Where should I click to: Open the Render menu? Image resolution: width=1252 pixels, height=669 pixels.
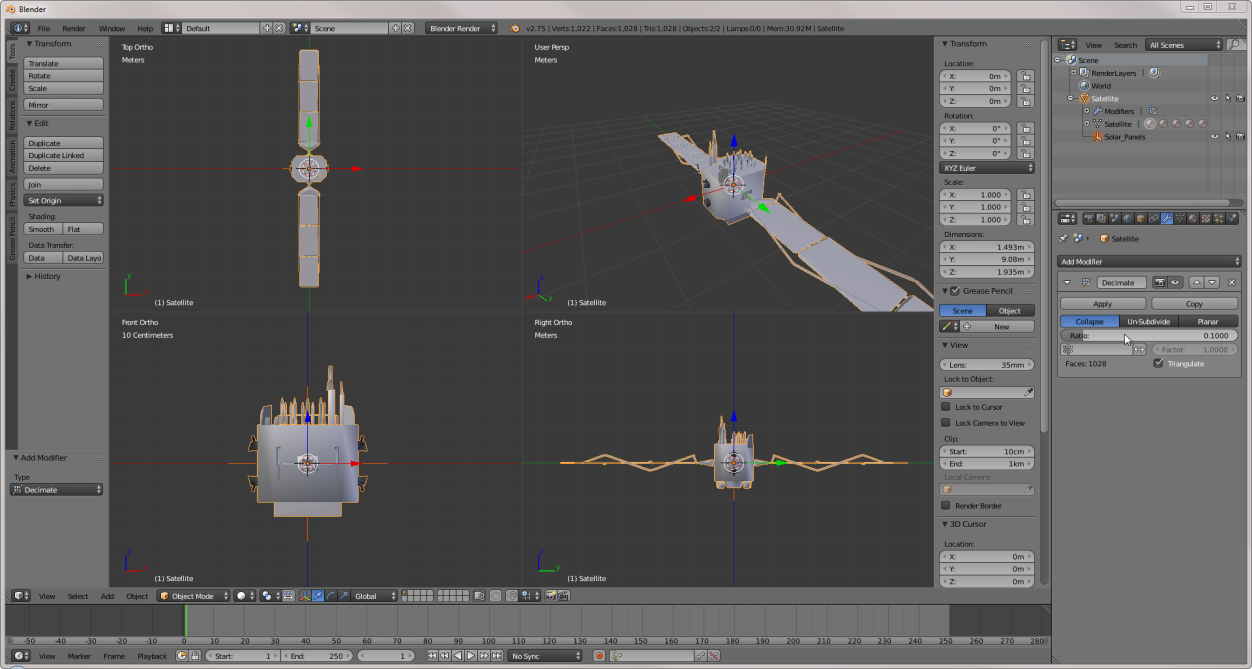(74, 29)
